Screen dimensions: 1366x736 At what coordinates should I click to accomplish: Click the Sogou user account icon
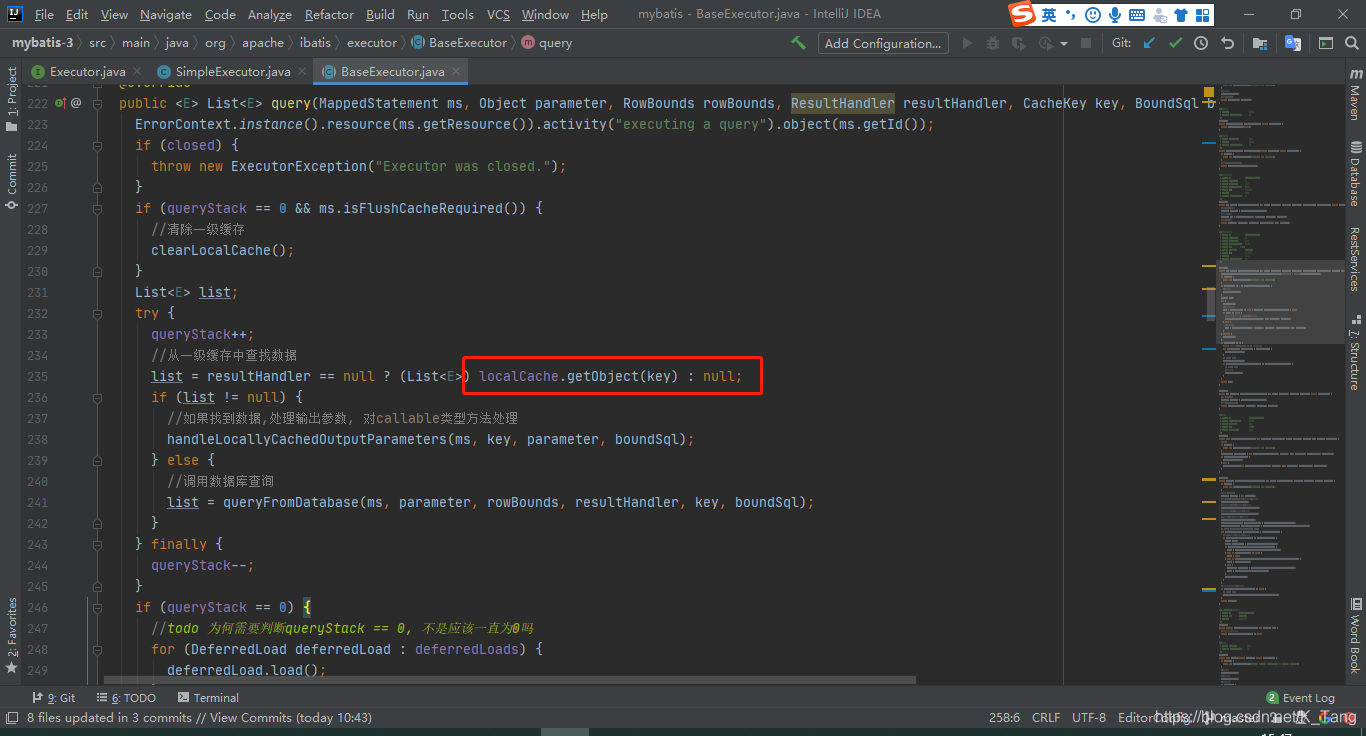pos(1159,15)
